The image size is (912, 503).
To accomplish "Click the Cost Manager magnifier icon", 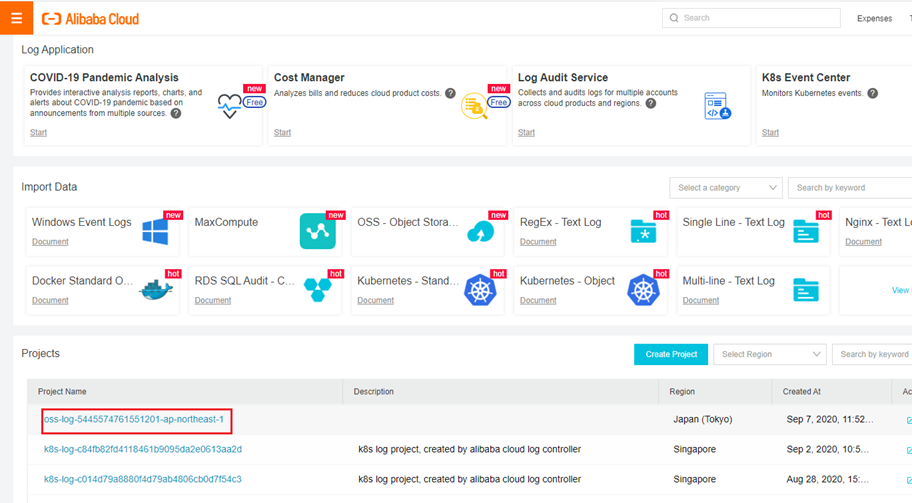I will pos(474,106).
